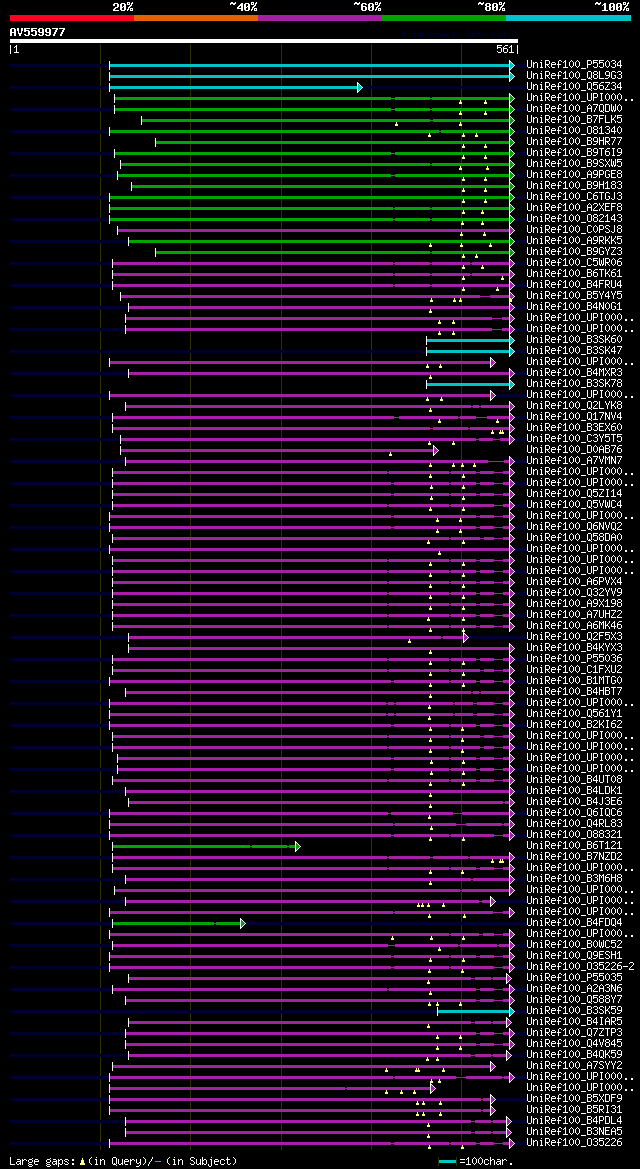640x1169 pixels.
Task: Select the UniRef100_A9RKK5 label
Action: (574, 241)
